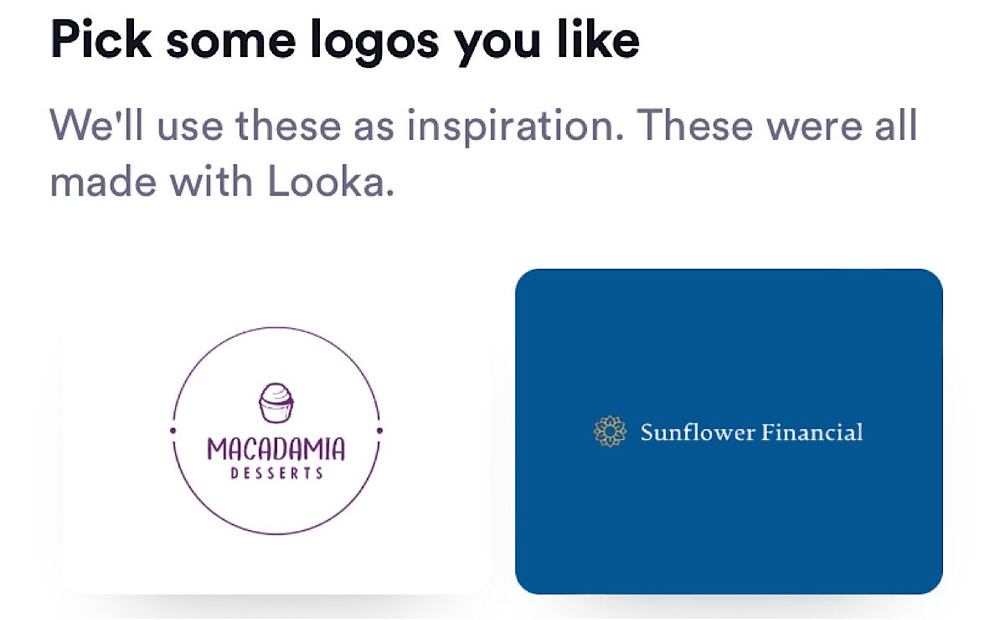Click the word Looka in the subtitle
The width and height of the screenshot is (1005, 620).
[x=324, y=182]
